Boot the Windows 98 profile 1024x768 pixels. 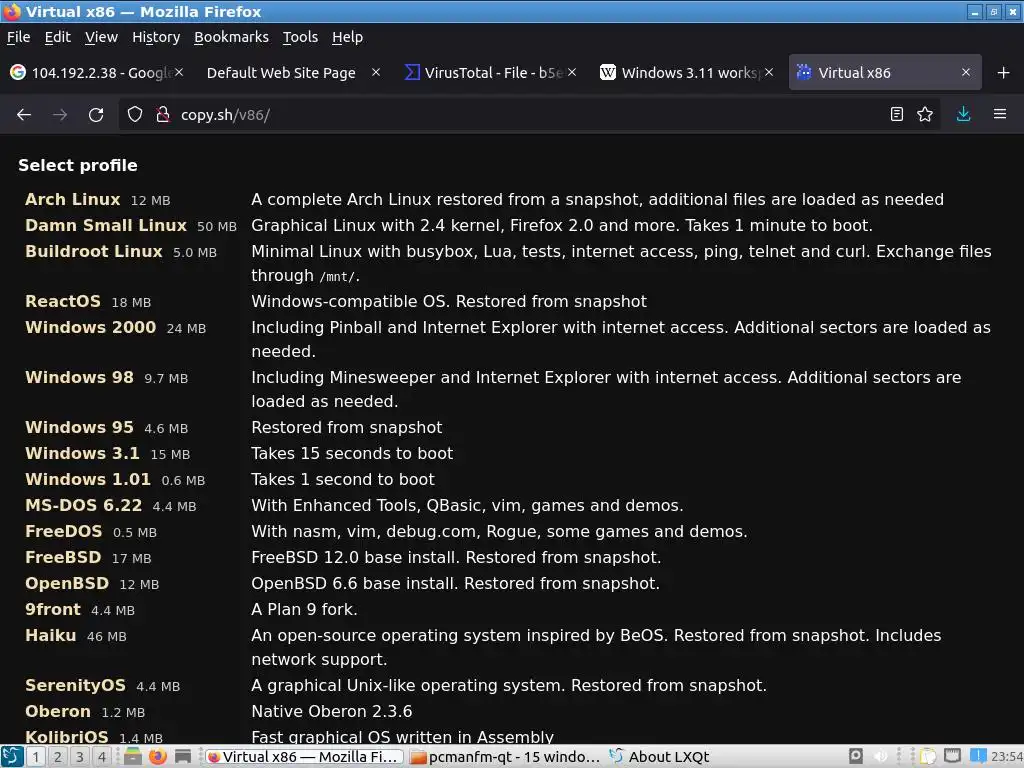tap(79, 377)
